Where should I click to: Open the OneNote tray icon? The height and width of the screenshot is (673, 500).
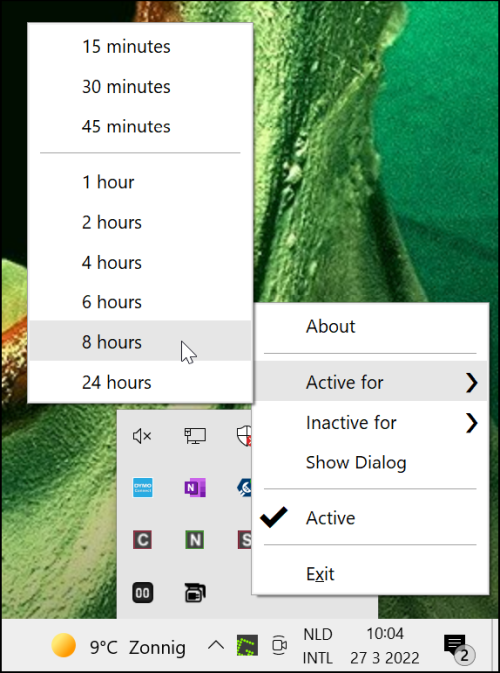195,488
